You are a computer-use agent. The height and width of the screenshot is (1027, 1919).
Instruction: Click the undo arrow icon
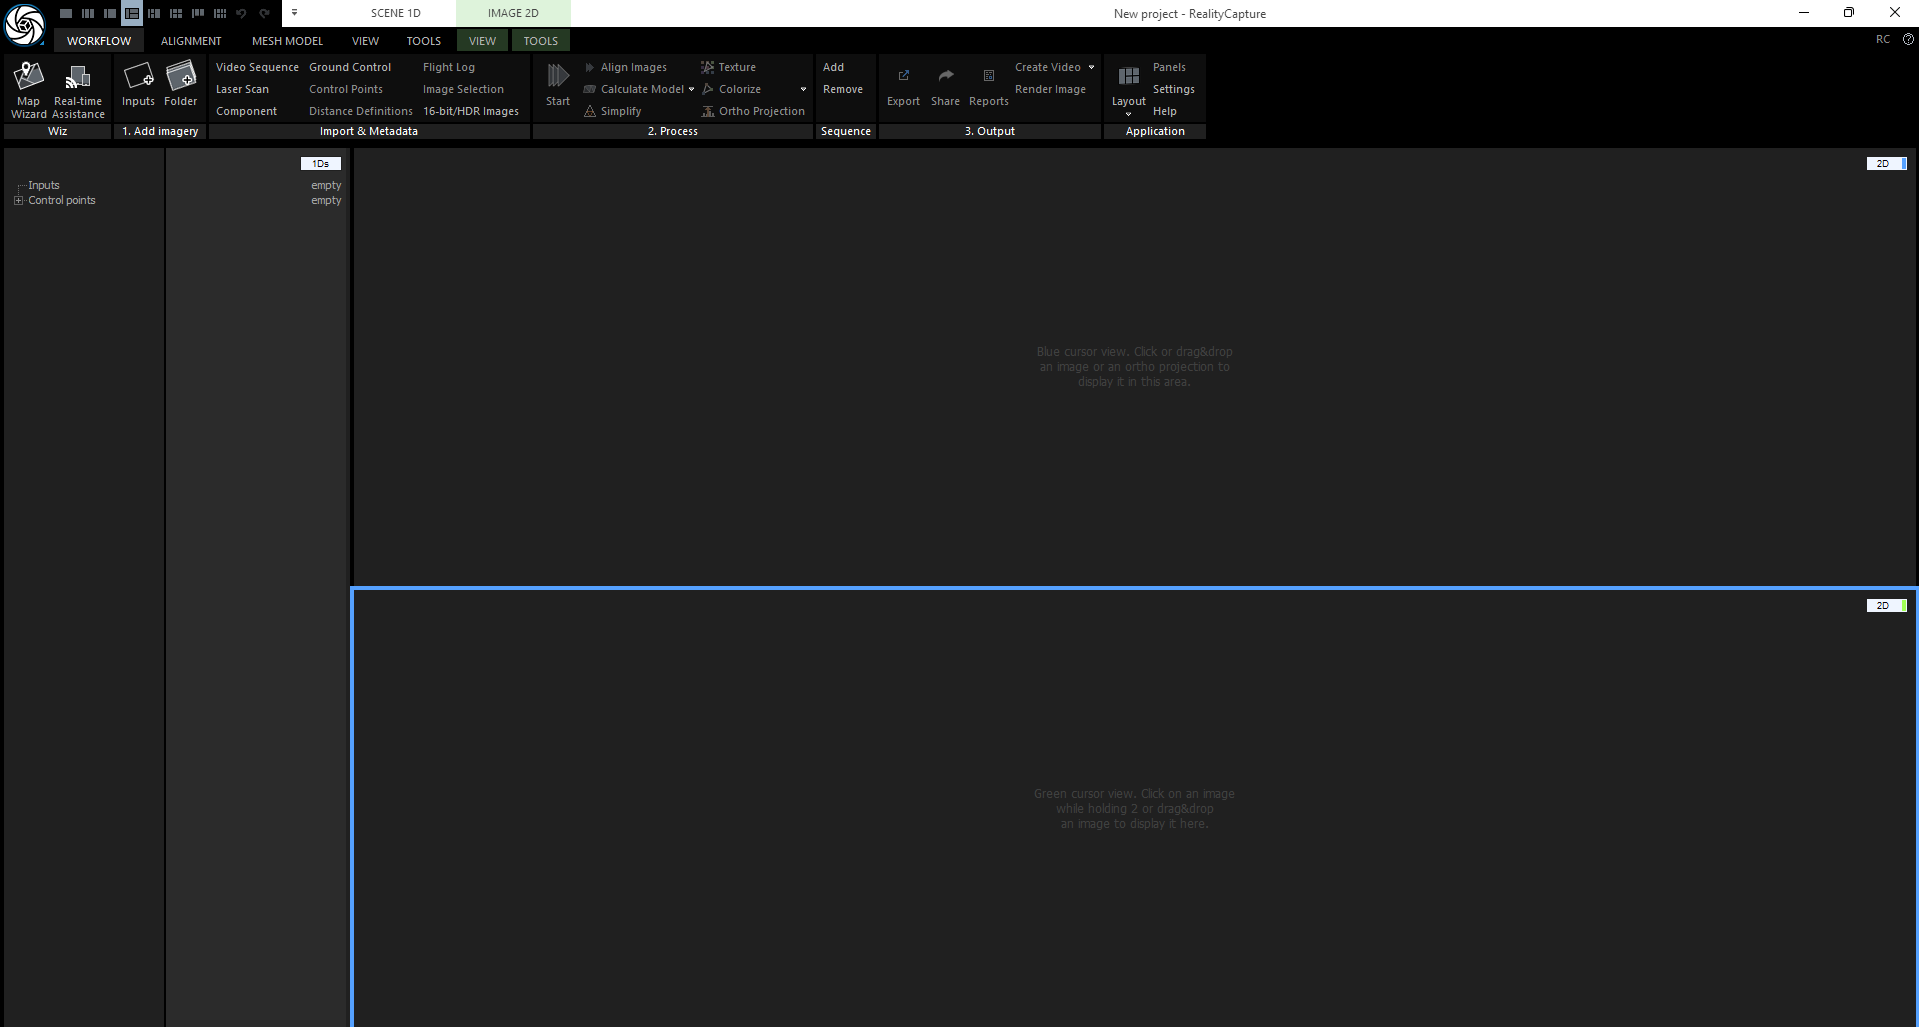tap(241, 13)
